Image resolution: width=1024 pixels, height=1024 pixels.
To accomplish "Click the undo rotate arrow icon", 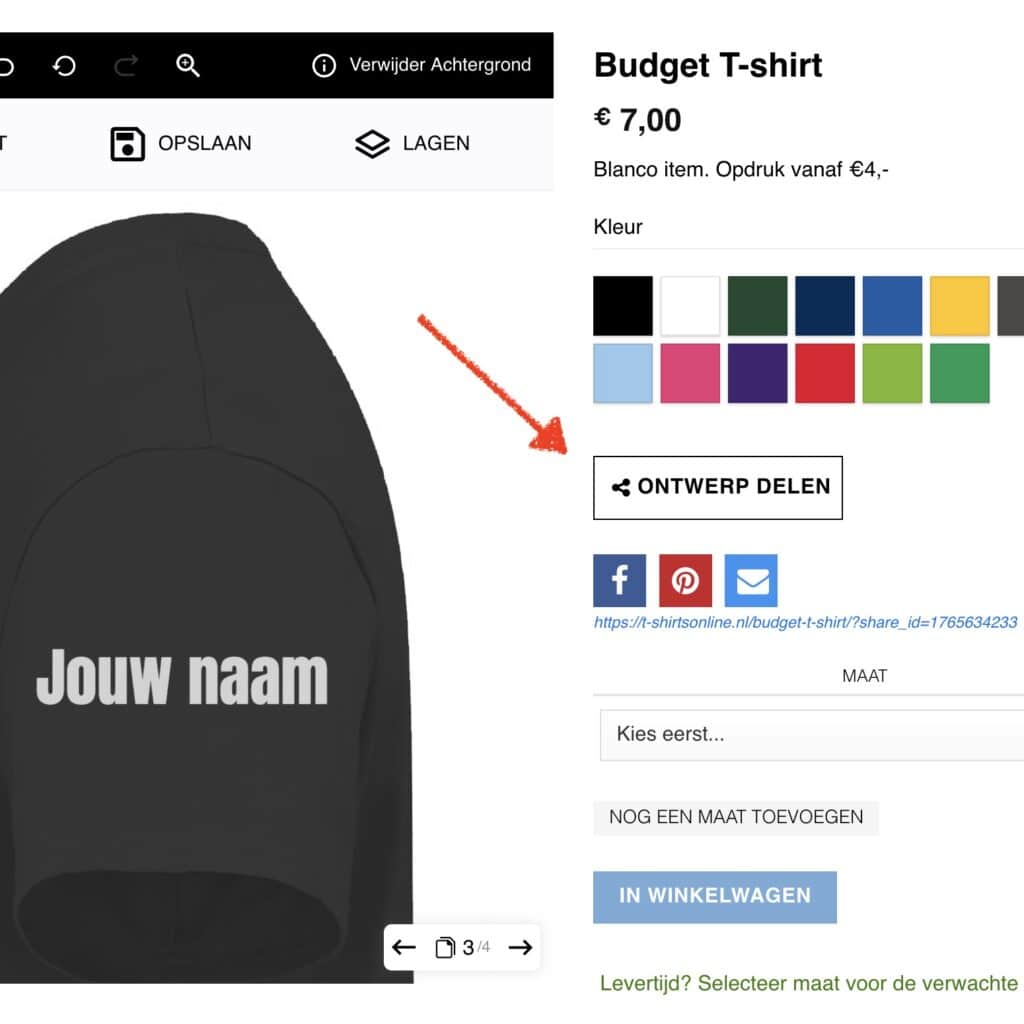I will coord(64,65).
